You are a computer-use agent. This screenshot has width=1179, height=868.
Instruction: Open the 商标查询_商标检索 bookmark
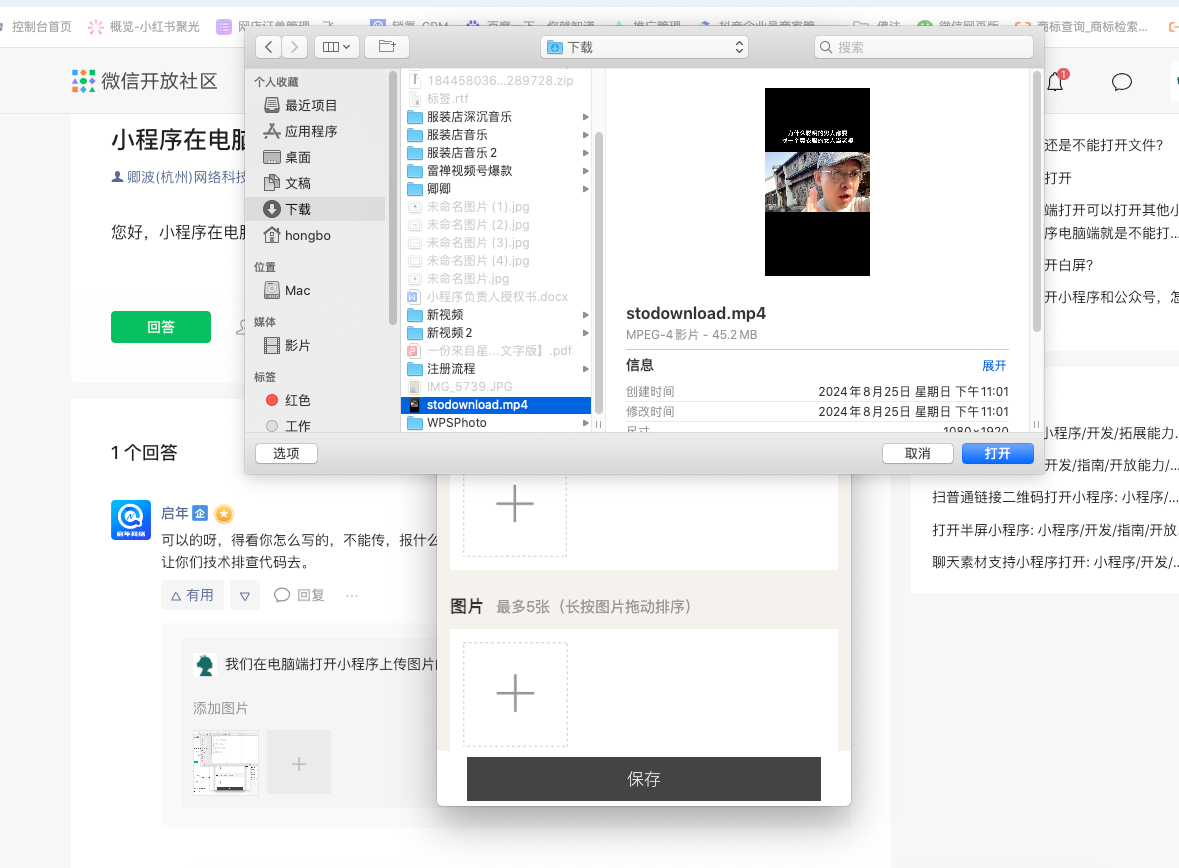point(1081,27)
